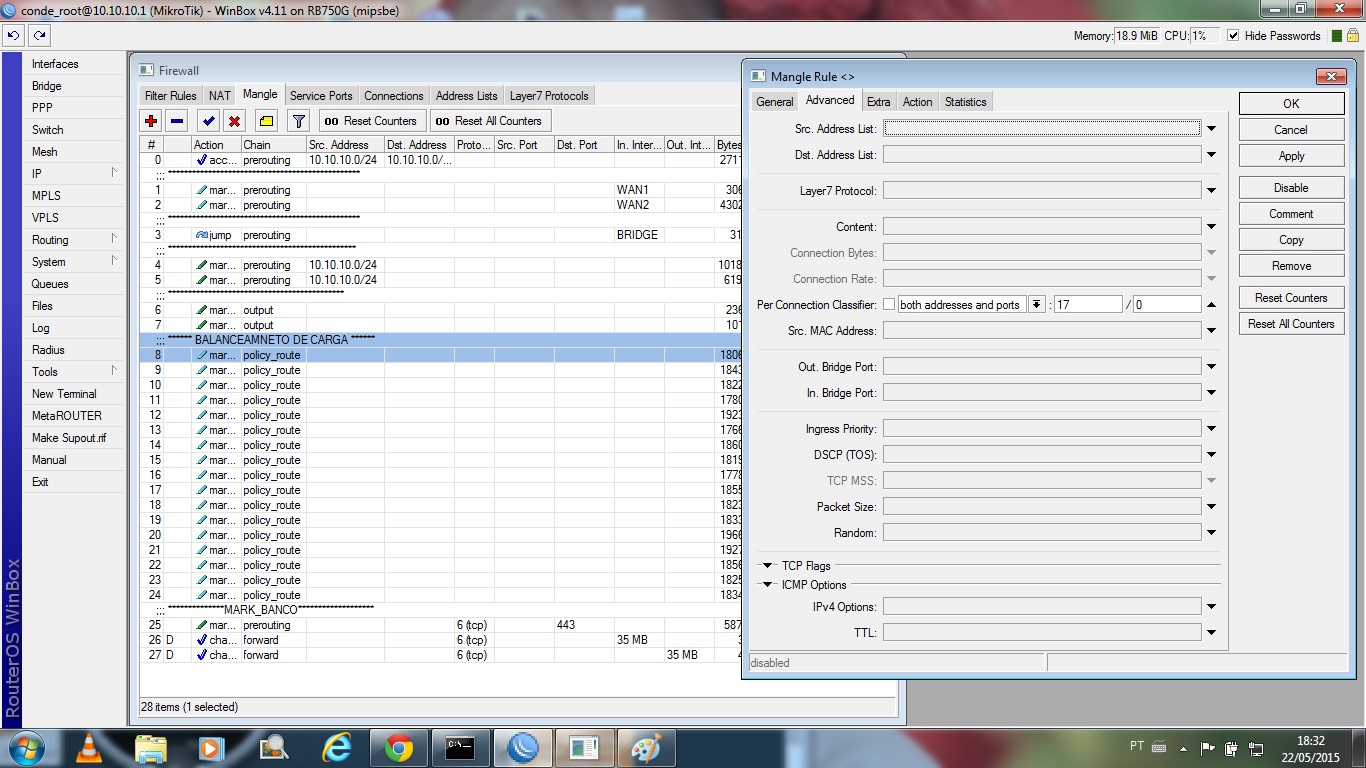Select rule 3 with BRIDGE interface

tap(440, 235)
